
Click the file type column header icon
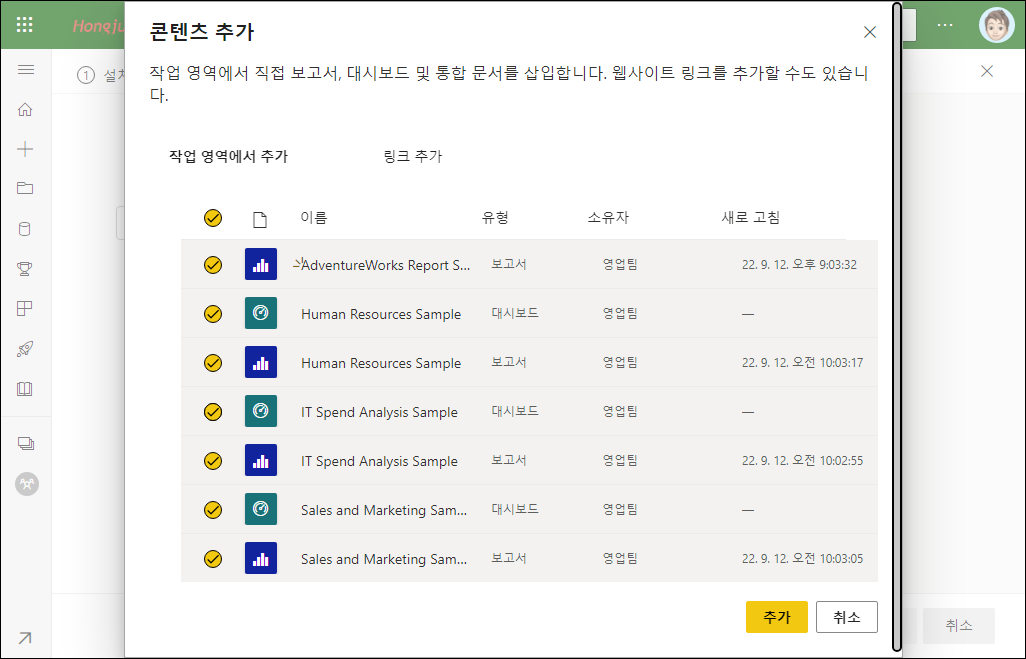[x=260, y=219]
